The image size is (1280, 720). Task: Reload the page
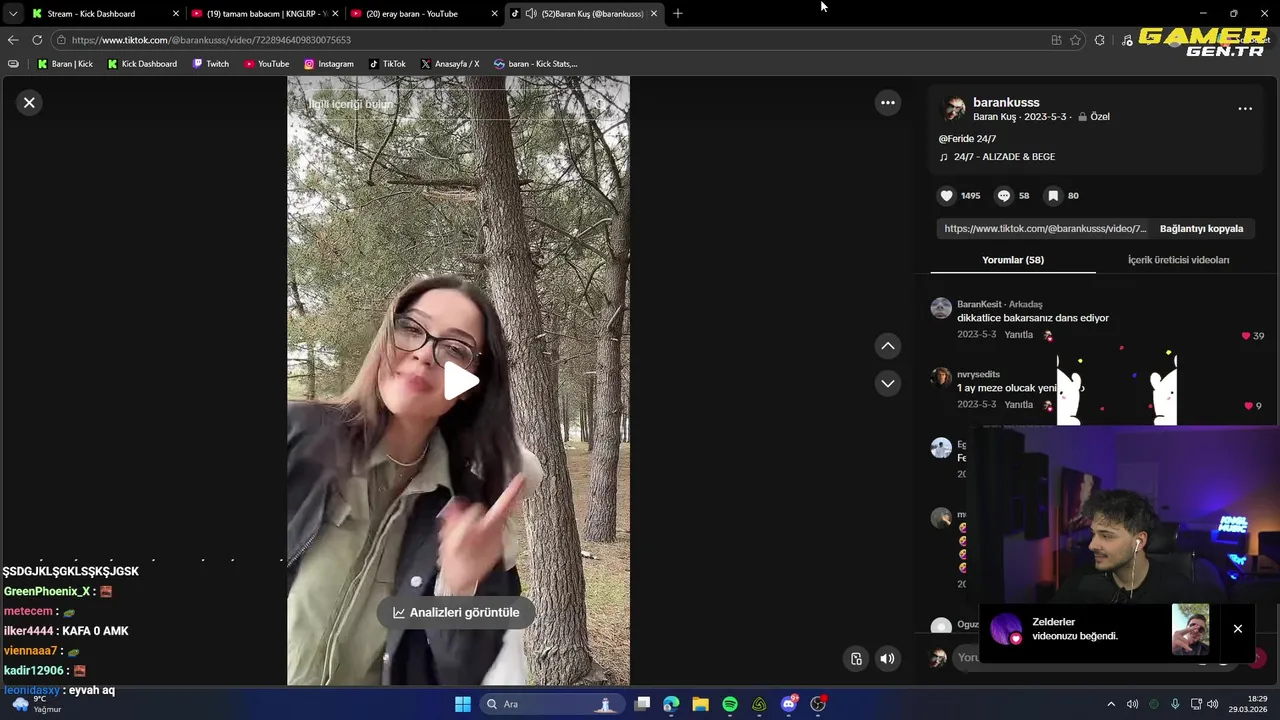click(x=37, y=40)
